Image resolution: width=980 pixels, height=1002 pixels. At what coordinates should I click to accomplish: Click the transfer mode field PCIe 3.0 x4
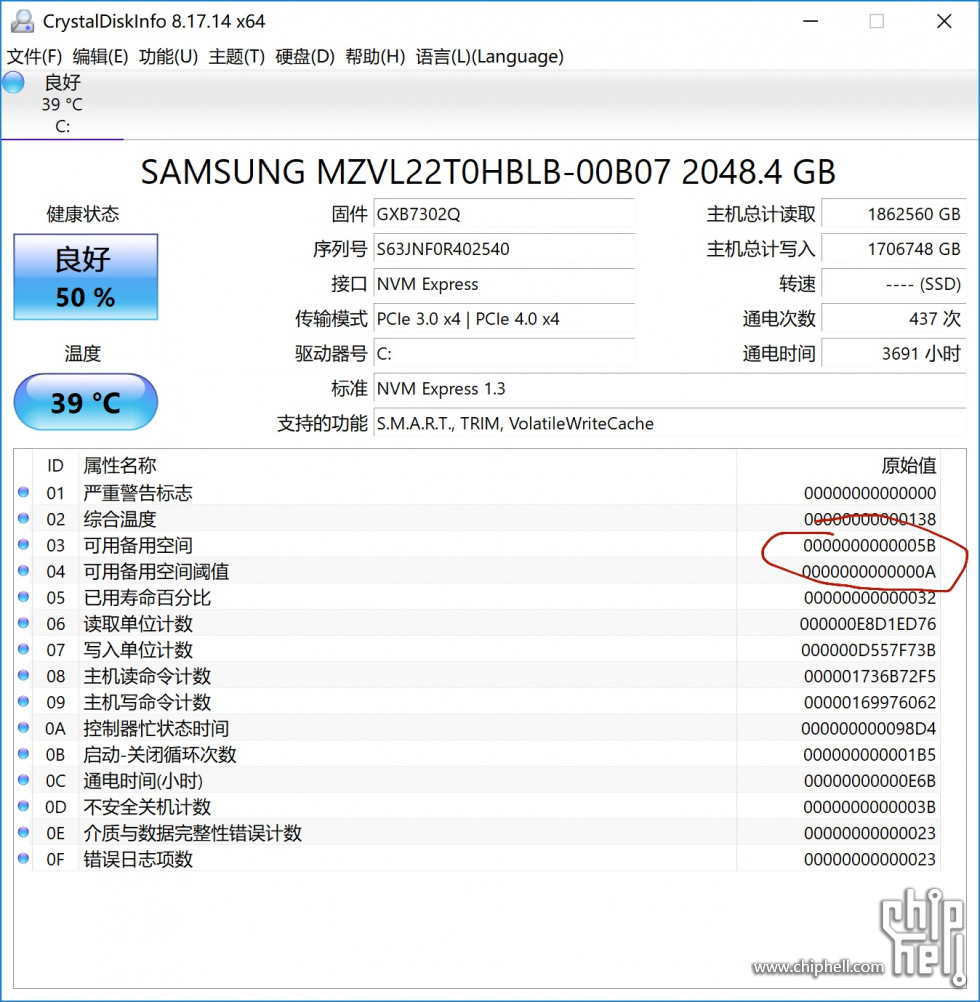click(504, 319)
